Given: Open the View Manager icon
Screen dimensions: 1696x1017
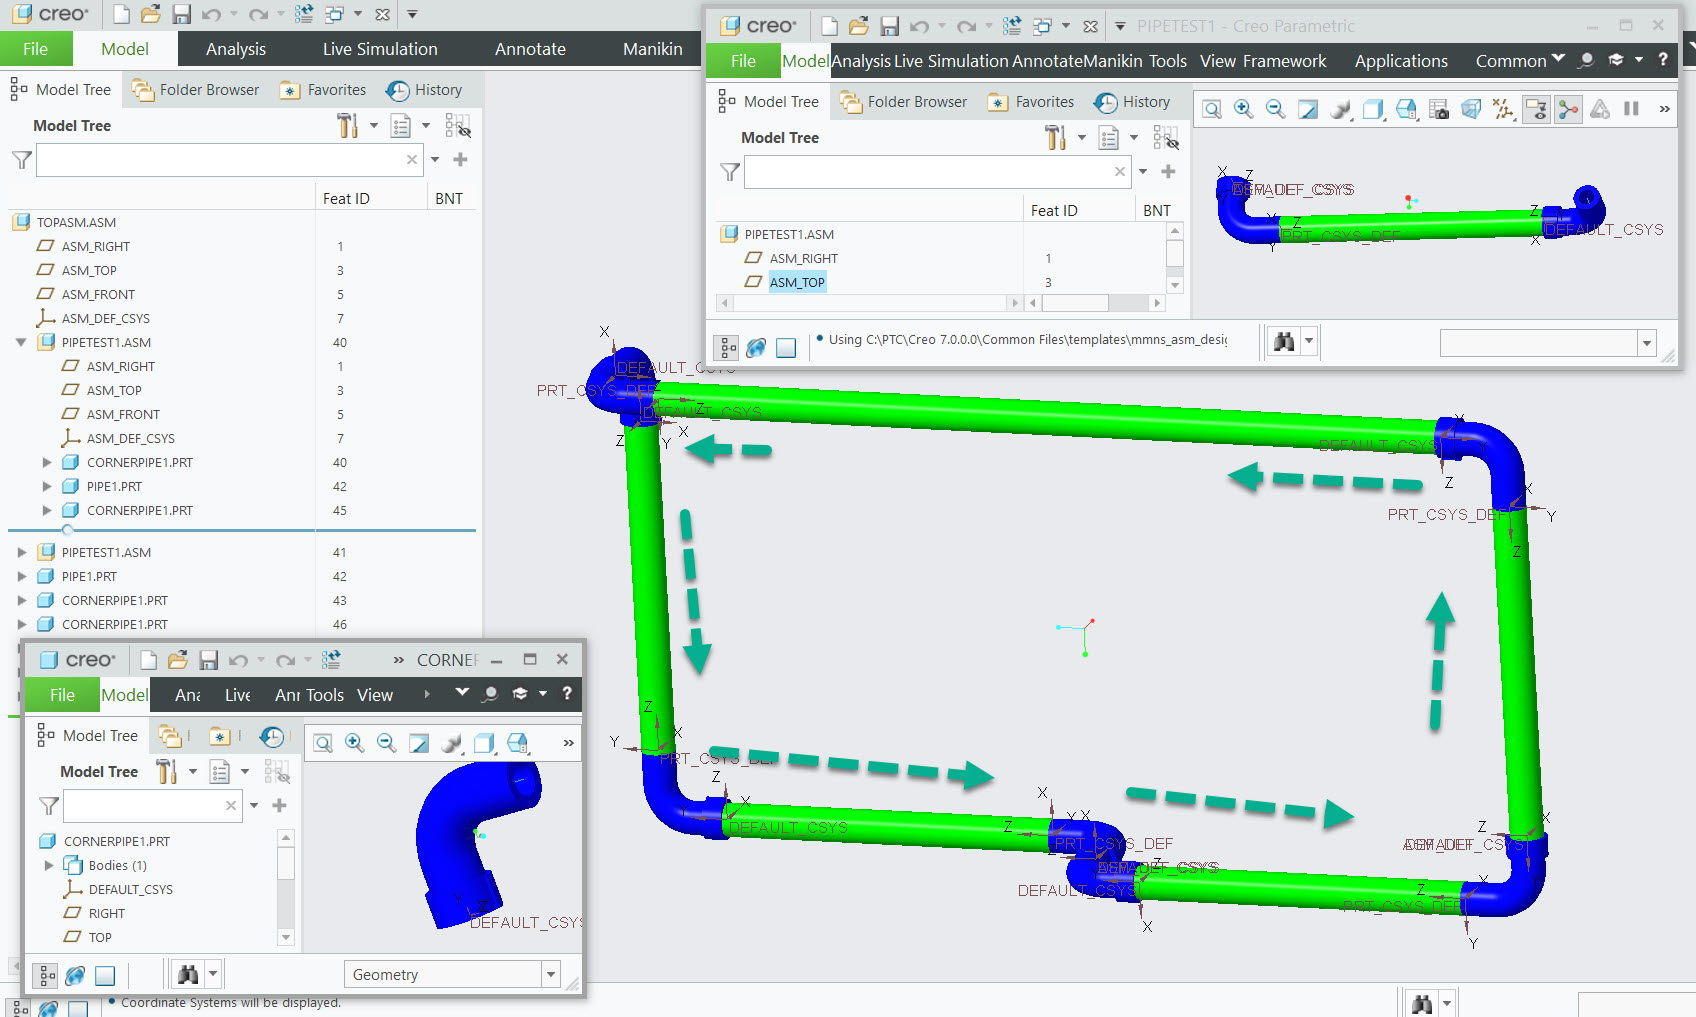Looking at the screenshot, I should [1439, 109].
